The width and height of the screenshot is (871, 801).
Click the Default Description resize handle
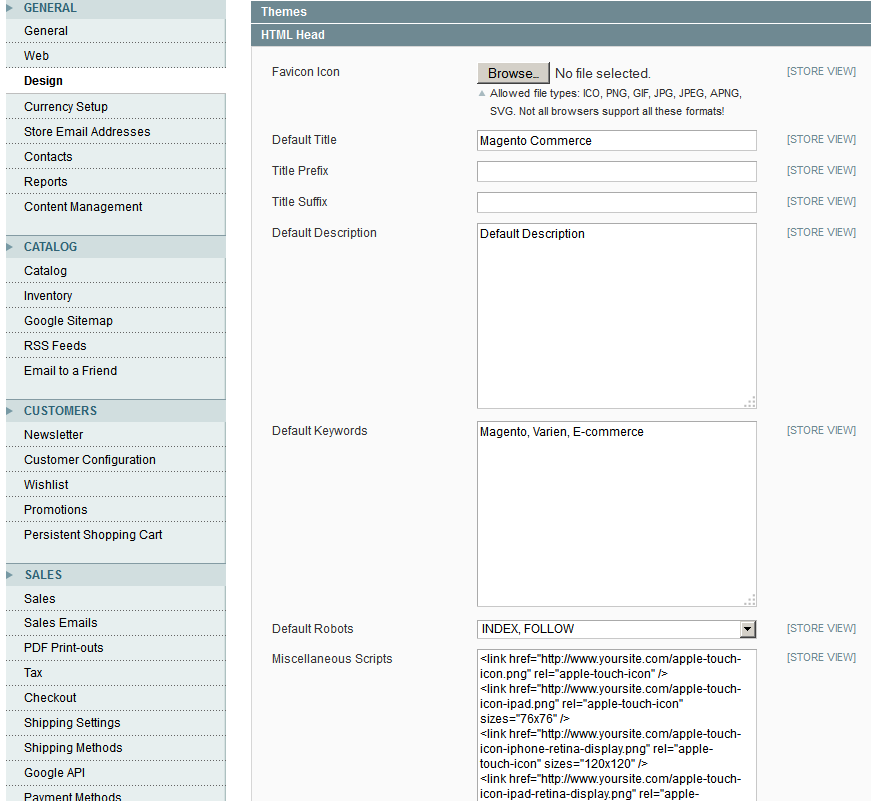(750, 402)
